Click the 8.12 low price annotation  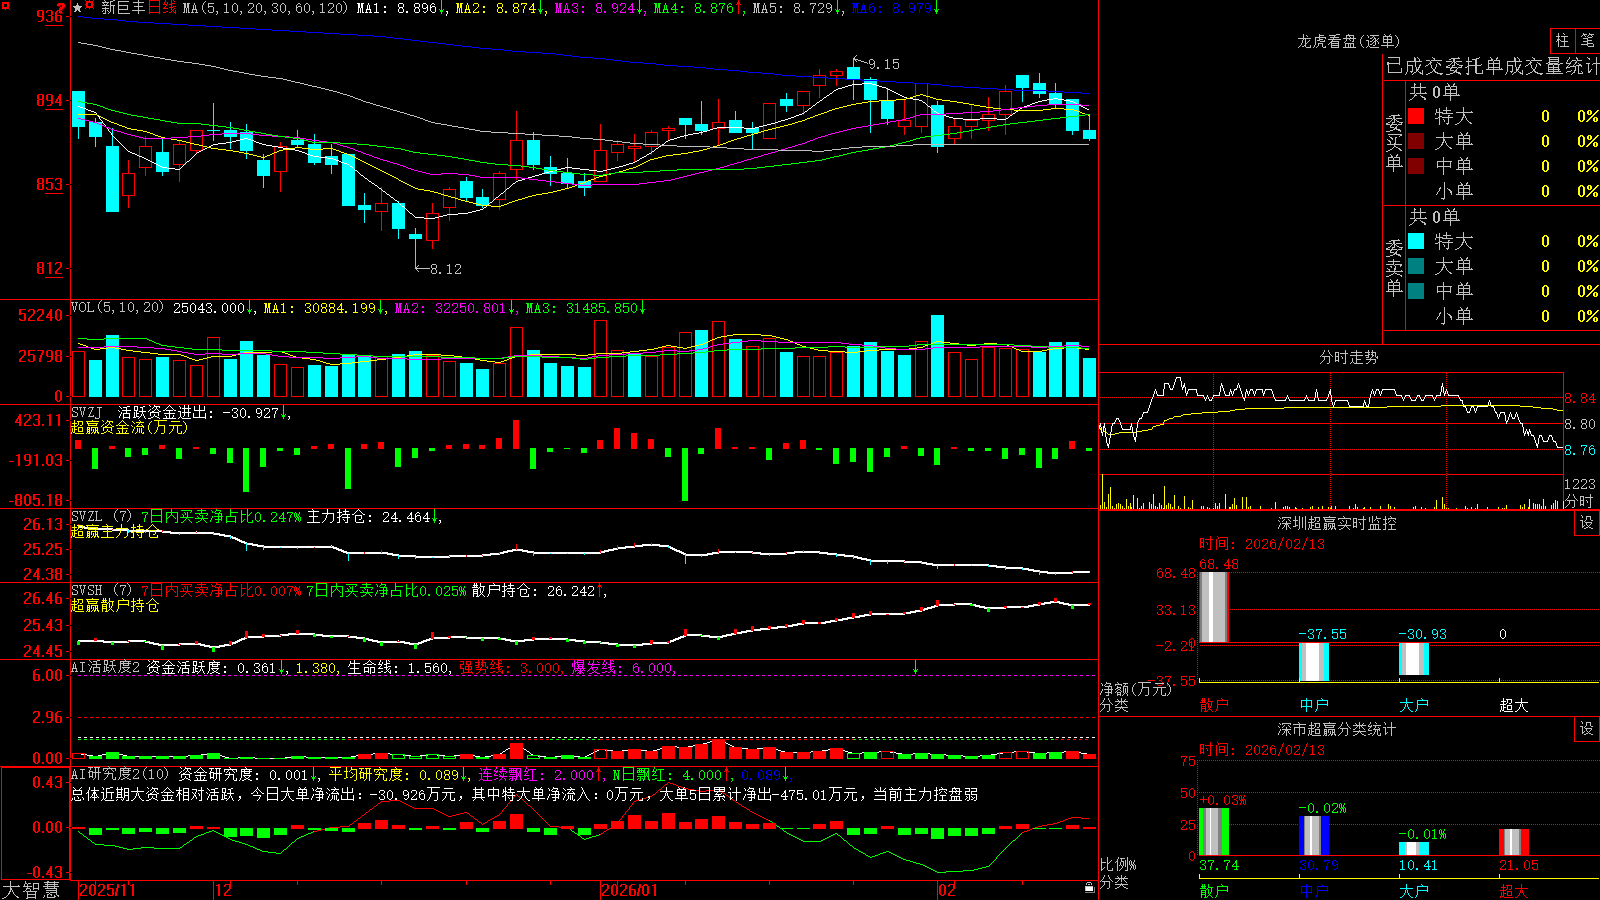[x=446, y=269]
